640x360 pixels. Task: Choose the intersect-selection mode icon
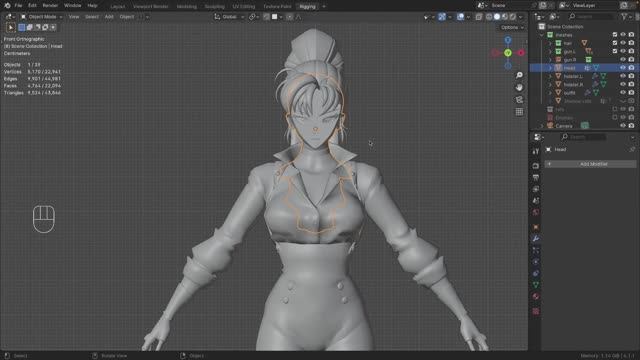tap(53, 27)
